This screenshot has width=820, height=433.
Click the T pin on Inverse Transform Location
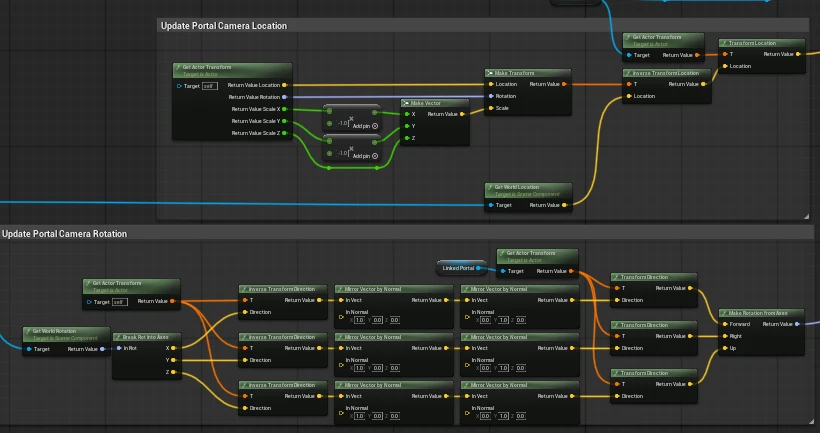coord(629,84)
